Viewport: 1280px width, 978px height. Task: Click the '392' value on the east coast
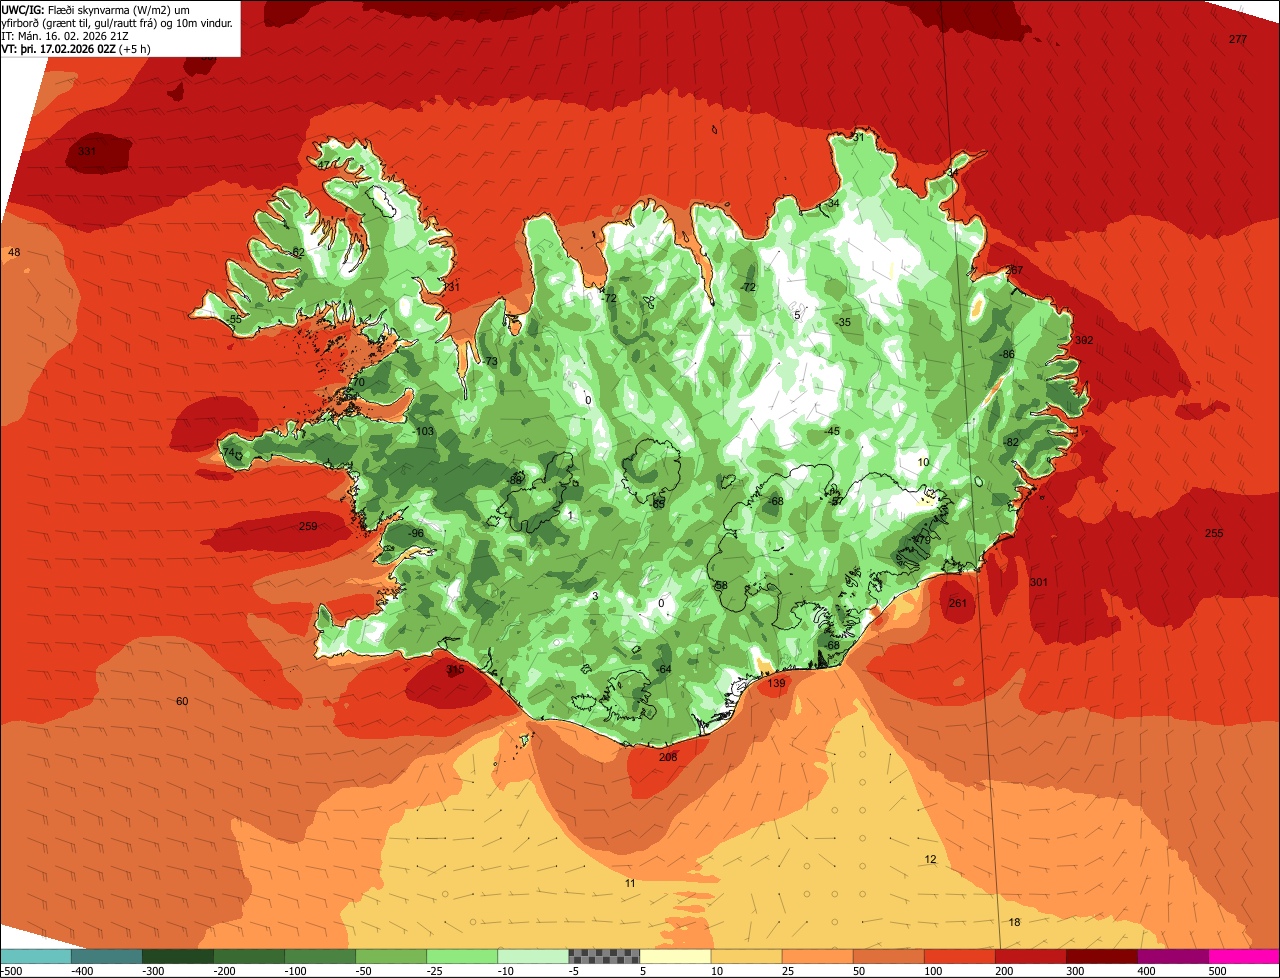[1084, 340]
